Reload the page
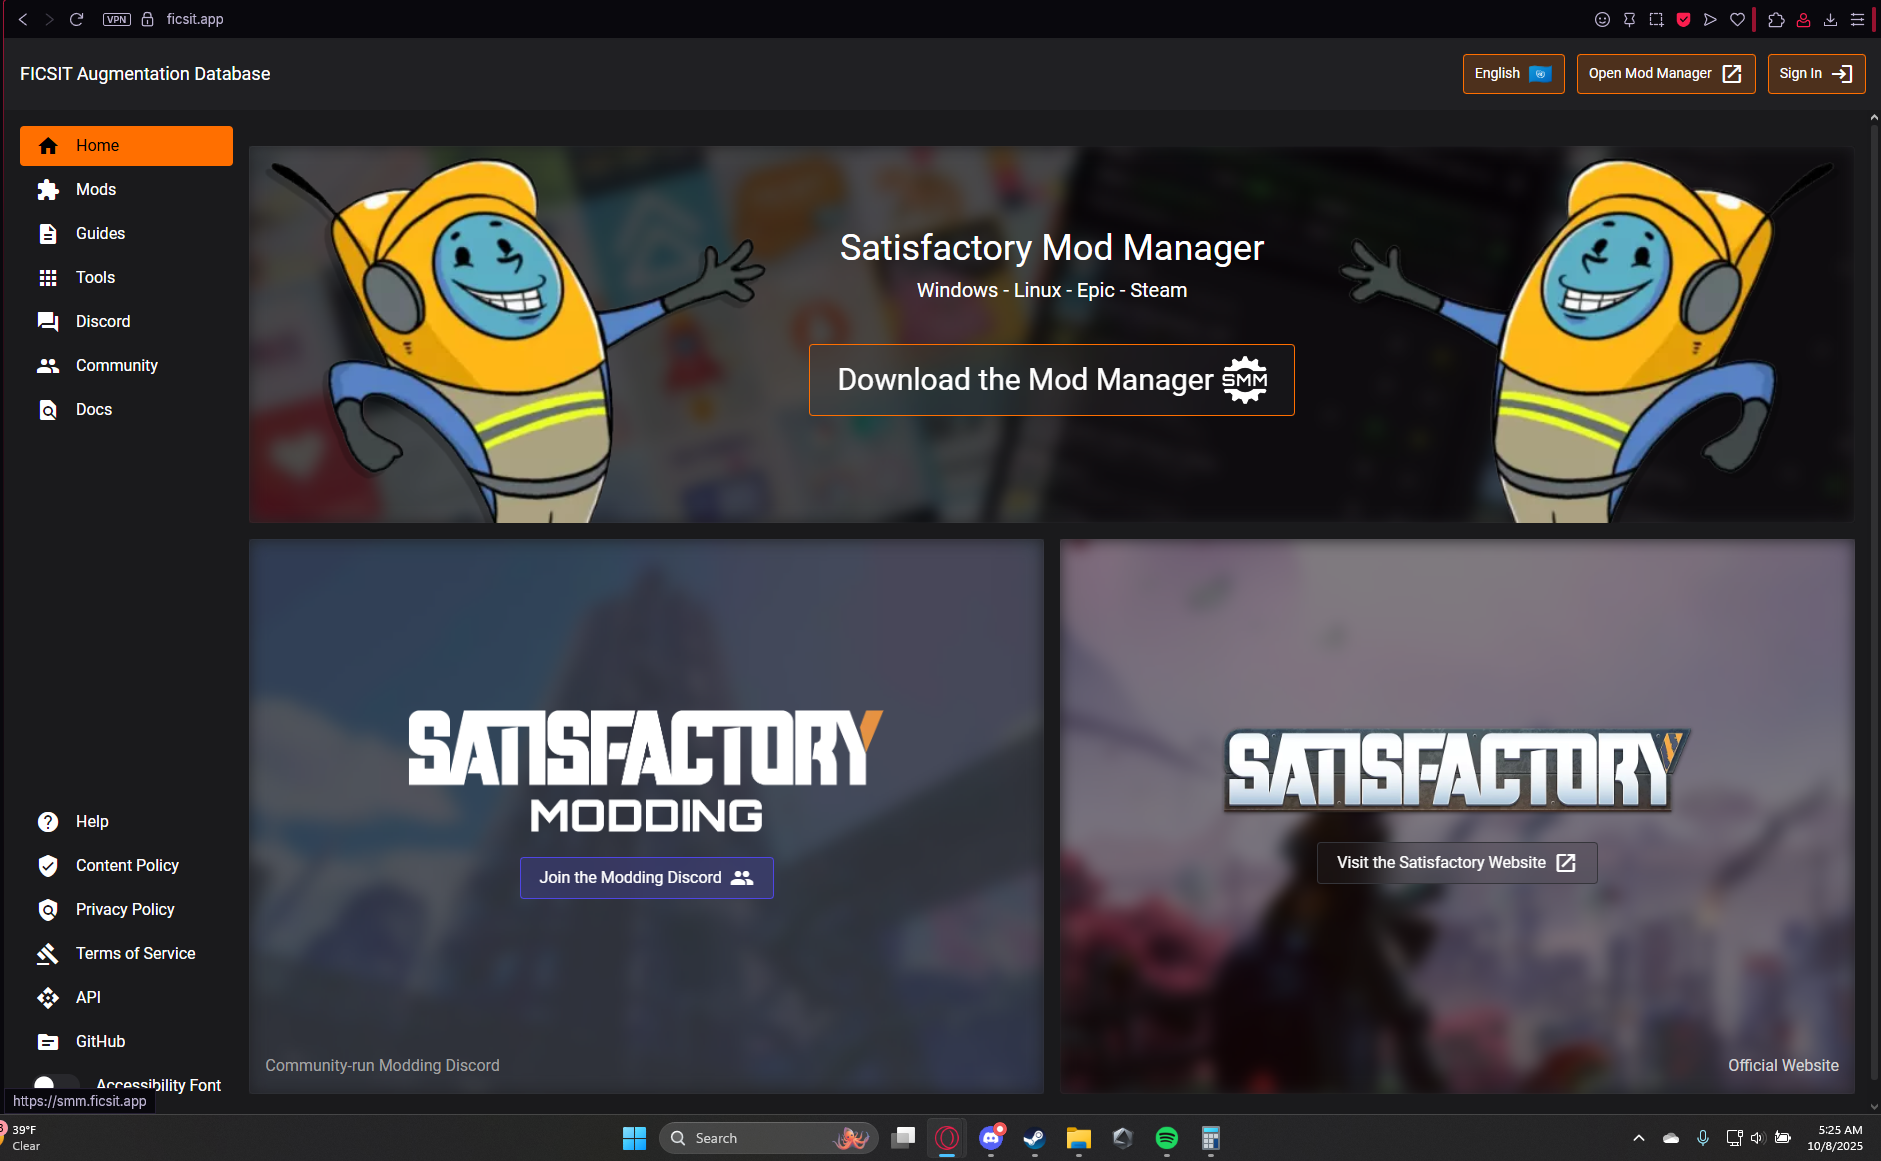This screenshot has width=1881, height=1161. coord(76,19)
